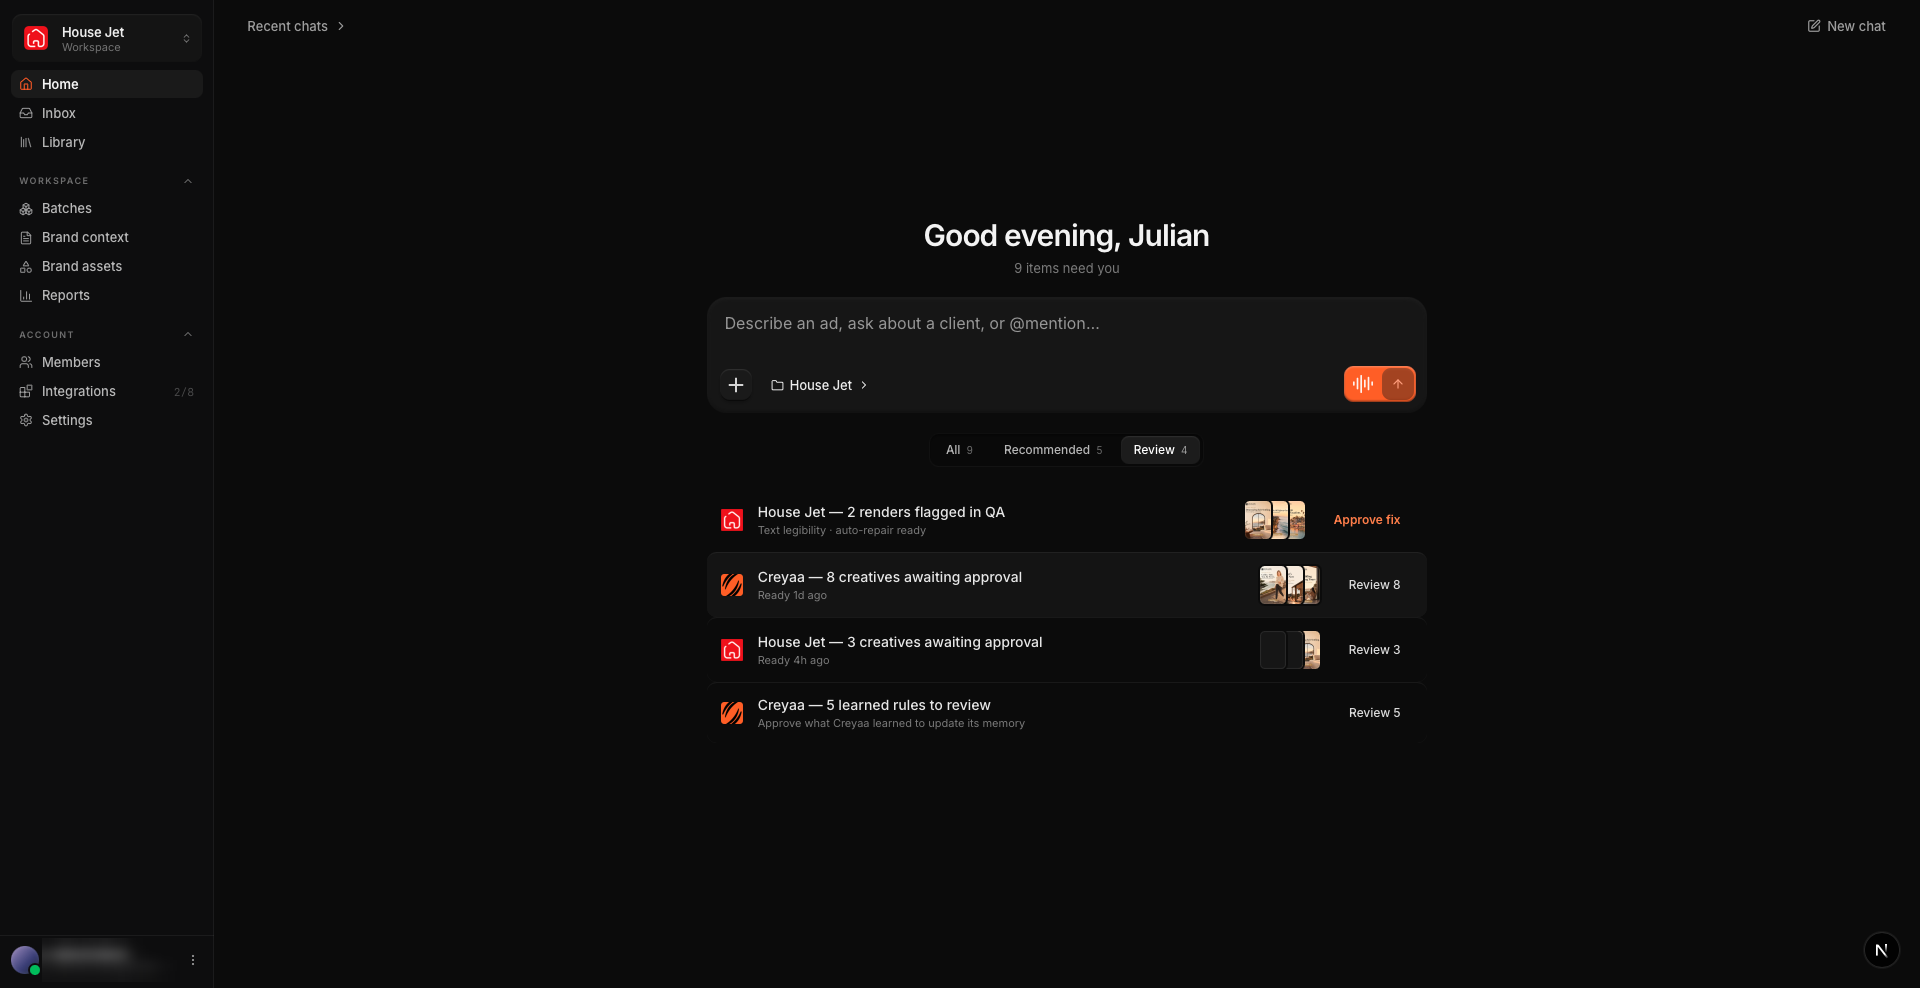Open thumbnails of flagged House Jet renders
The height and width of the screenshot is (988, 1920).
coord(1275,520)
